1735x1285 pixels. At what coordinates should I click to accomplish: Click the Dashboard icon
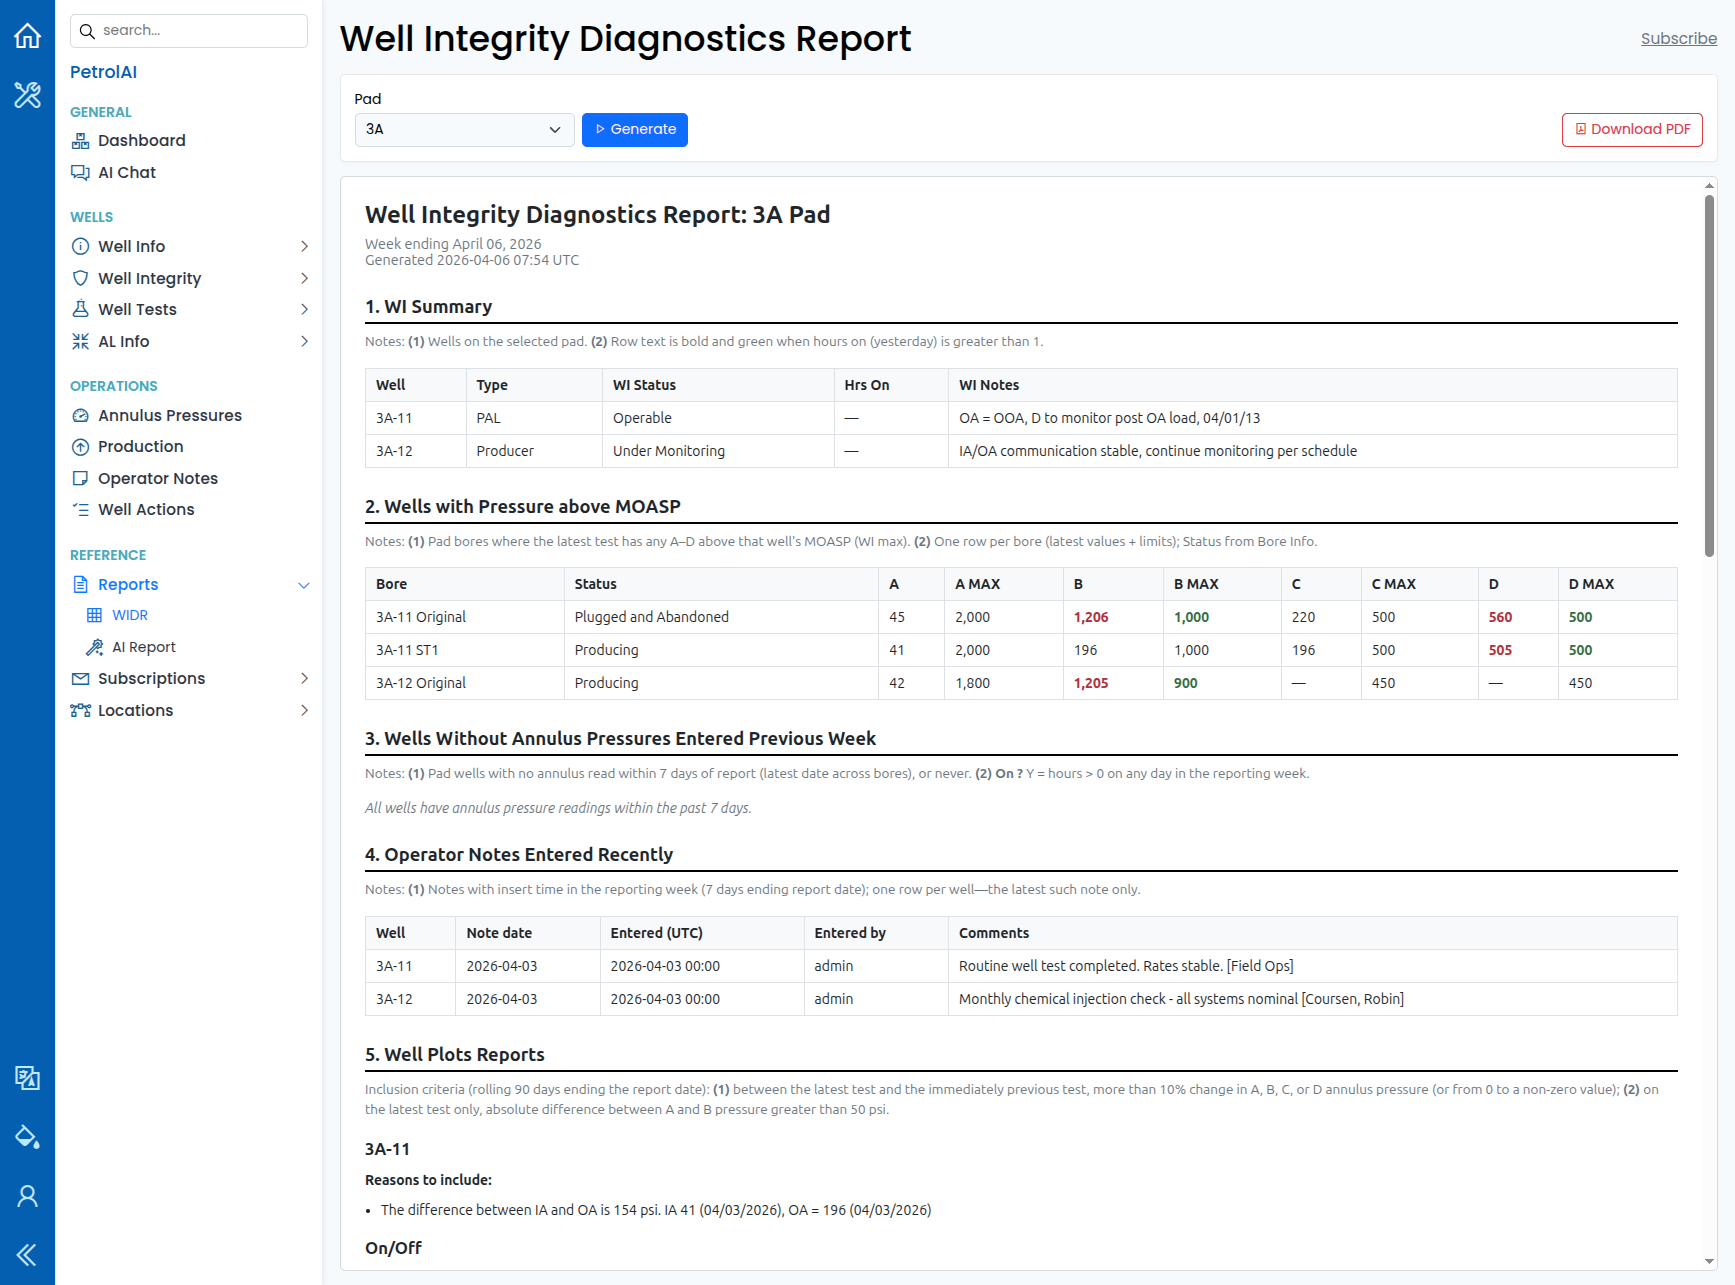point(81,141)
